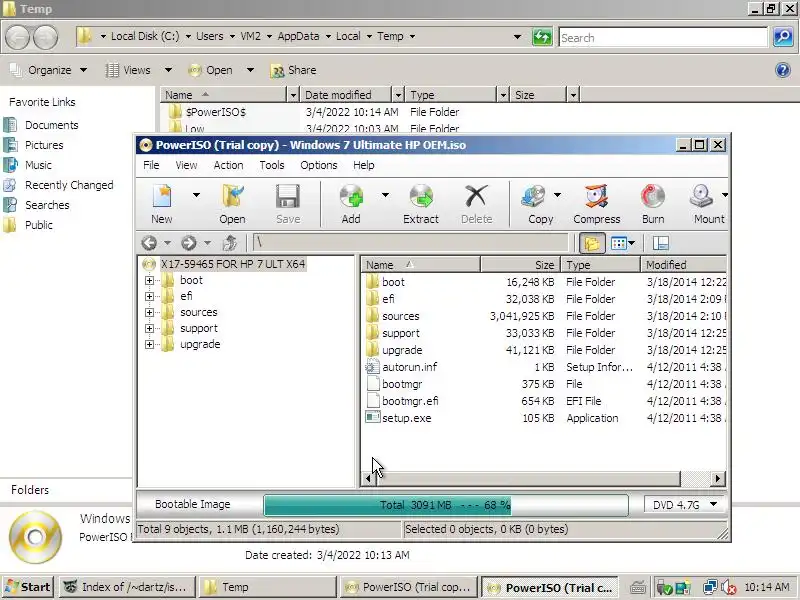800x600 pixels.
Task: Click the horizontal scrollbar in file list
Action: pyautogui.click(x=528, y=479)
